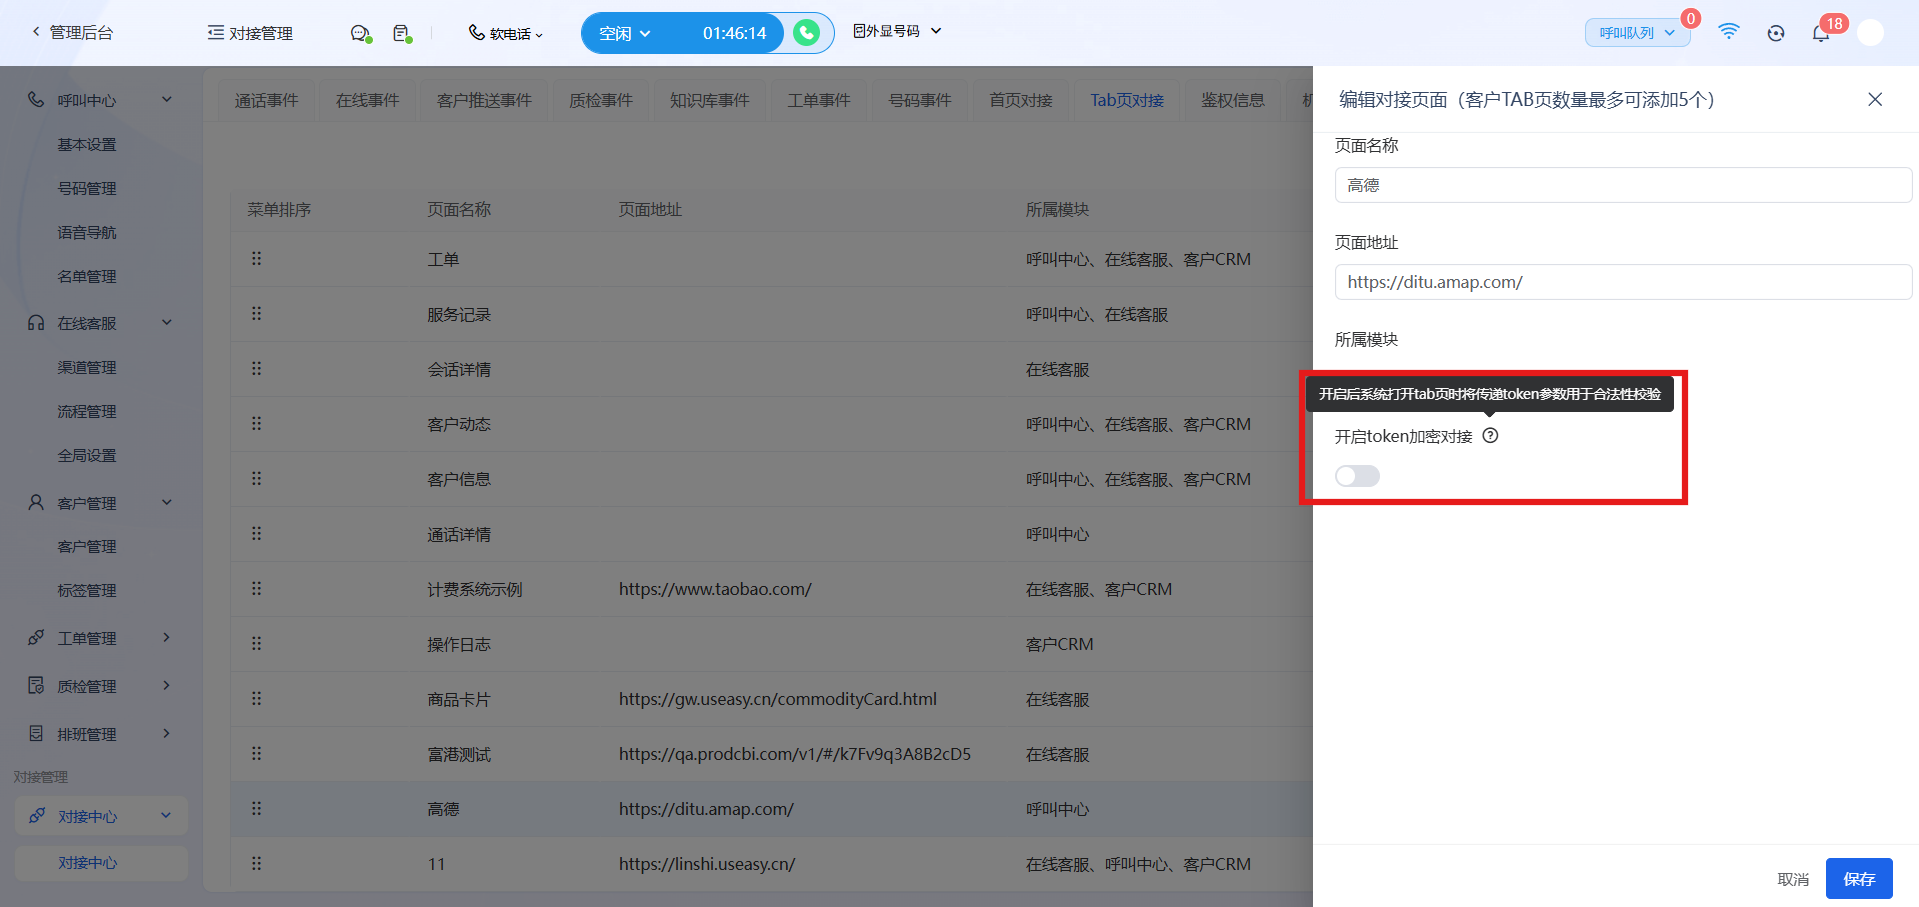The image size is (1919, 907).
Task: Collapse the 呼叫中心 sidebar group
Action: 167,99
